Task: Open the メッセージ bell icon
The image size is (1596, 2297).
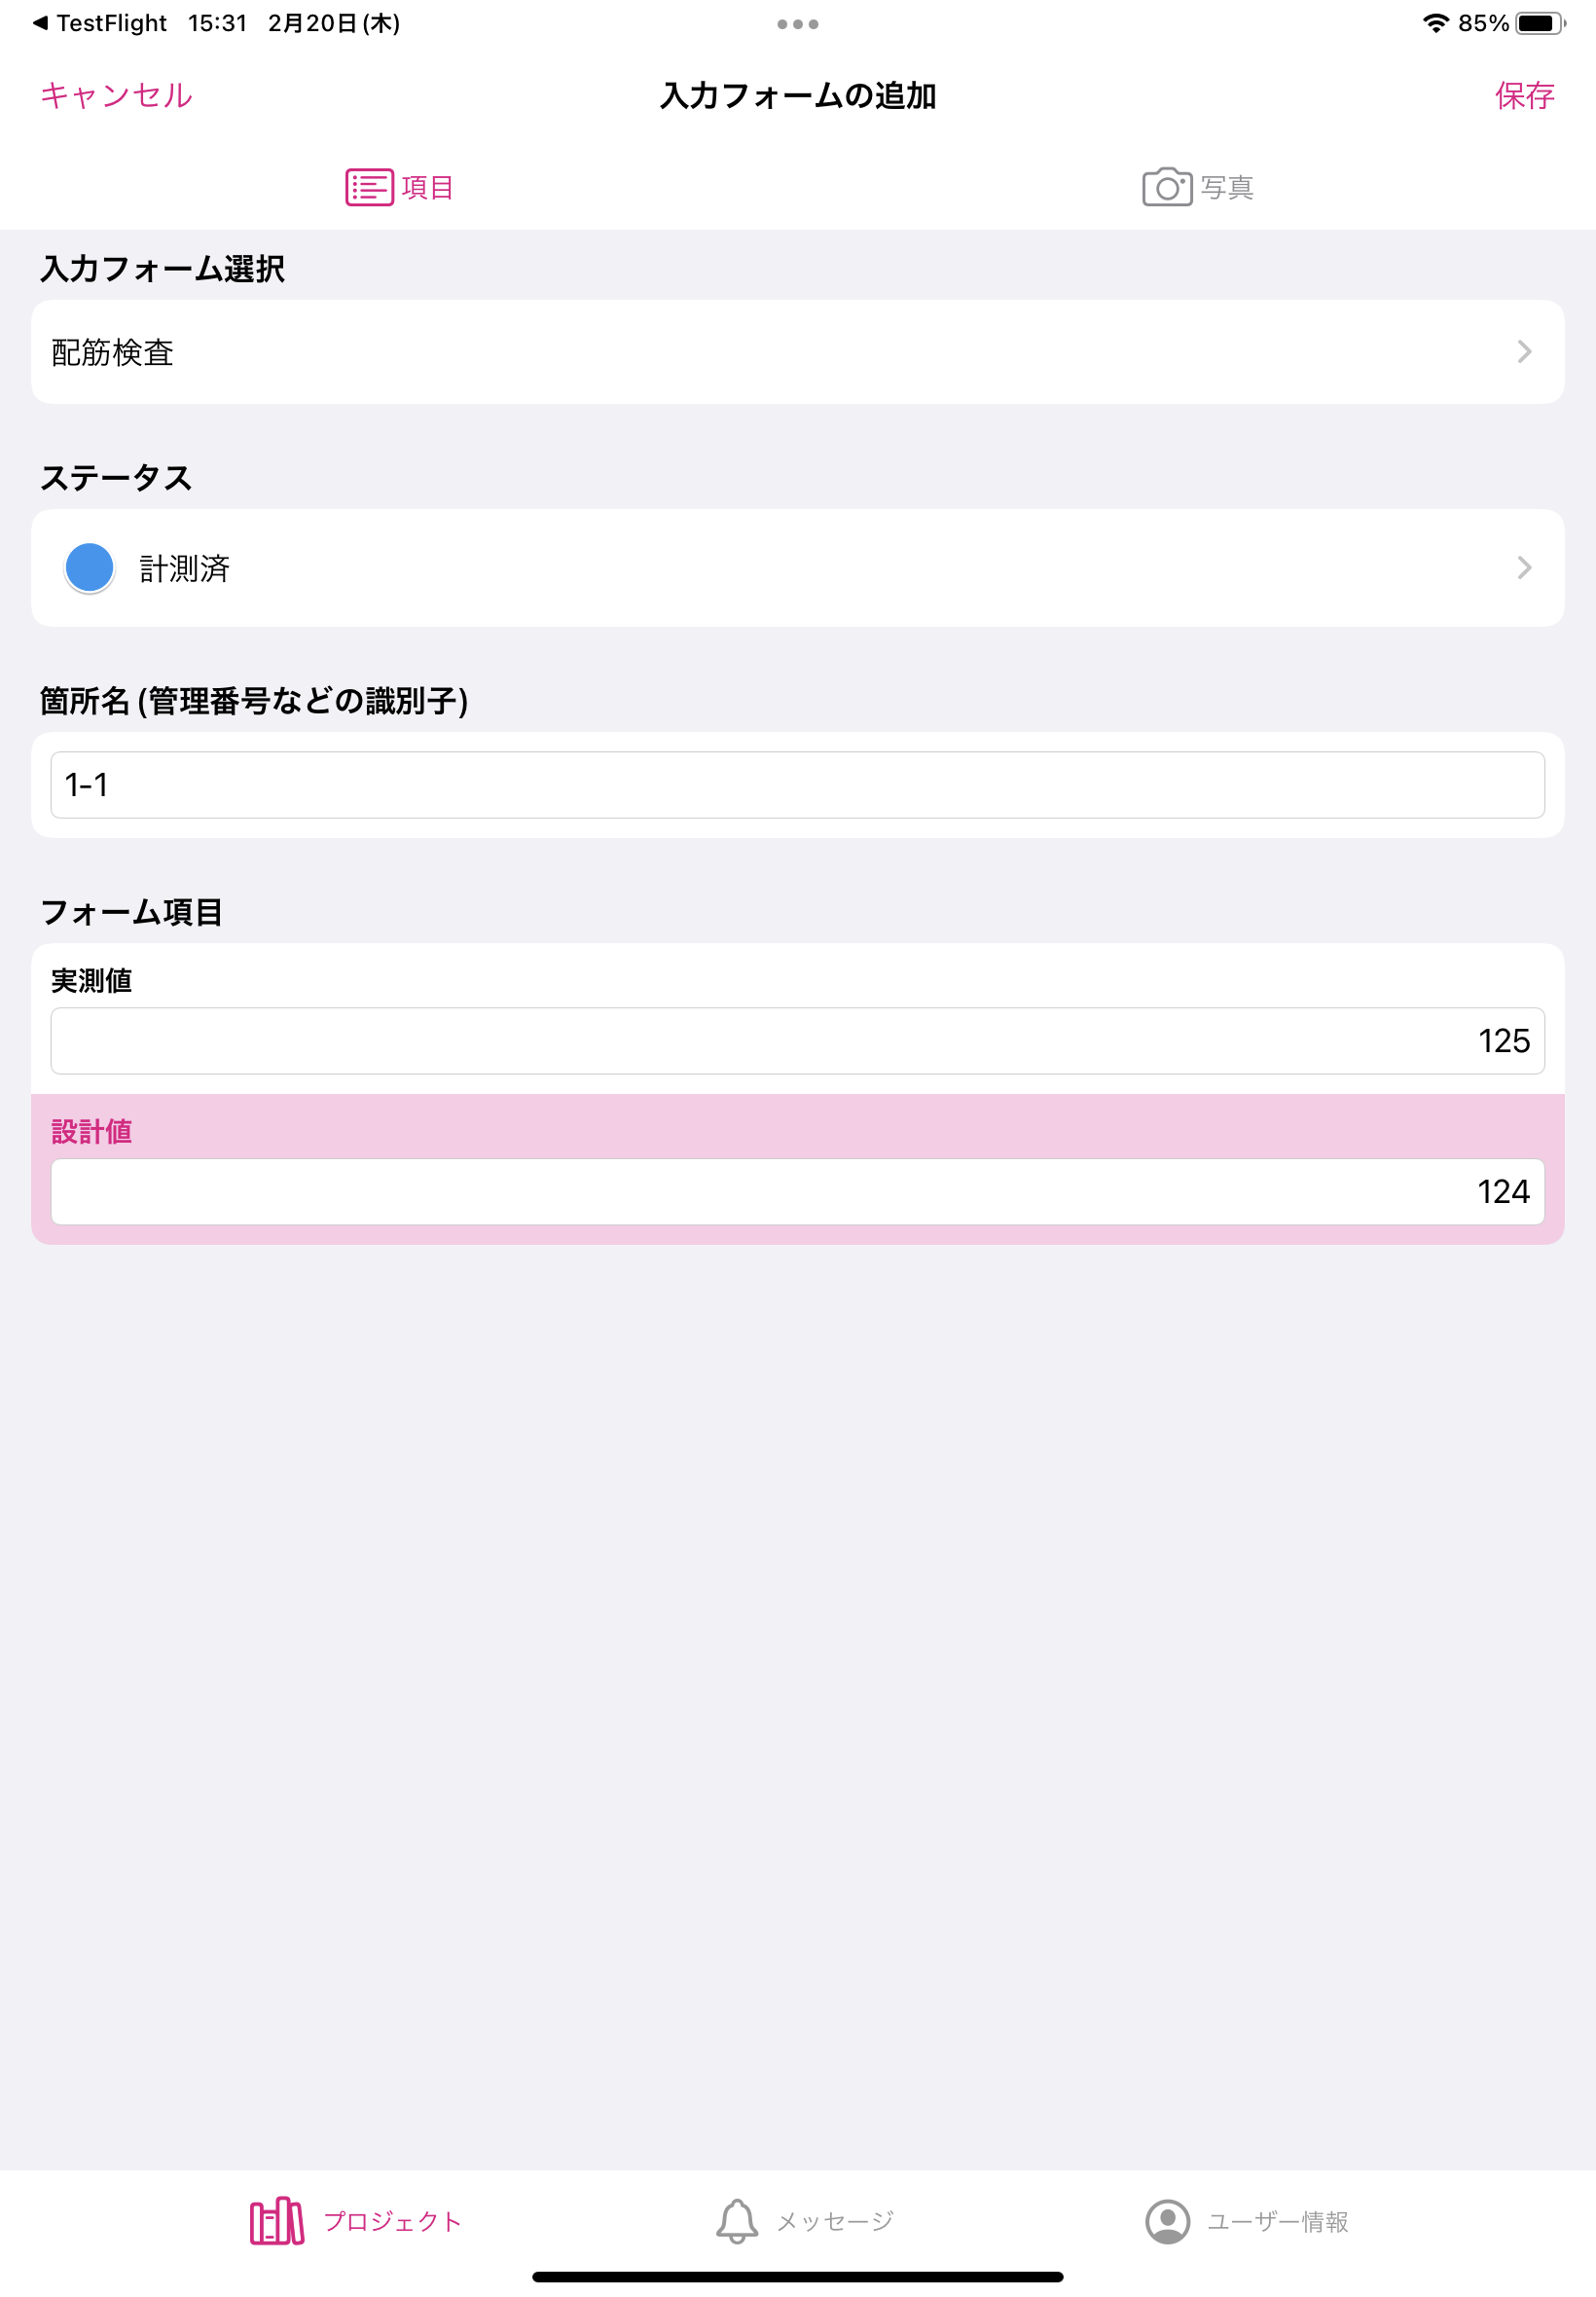Action: pos(737,2221)
